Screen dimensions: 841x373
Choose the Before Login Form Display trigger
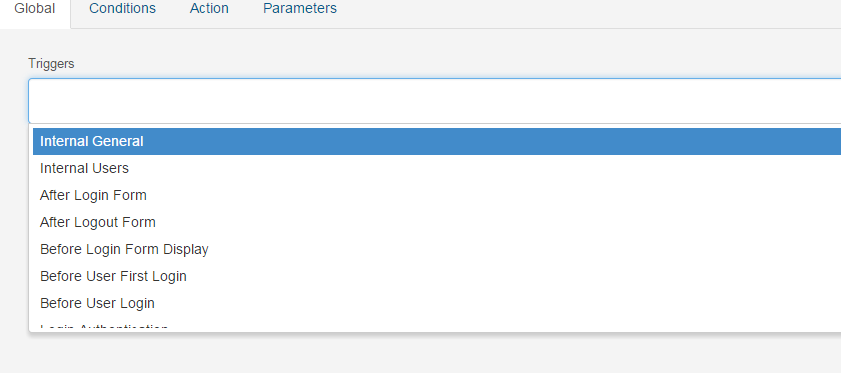(x=437, y=249)
